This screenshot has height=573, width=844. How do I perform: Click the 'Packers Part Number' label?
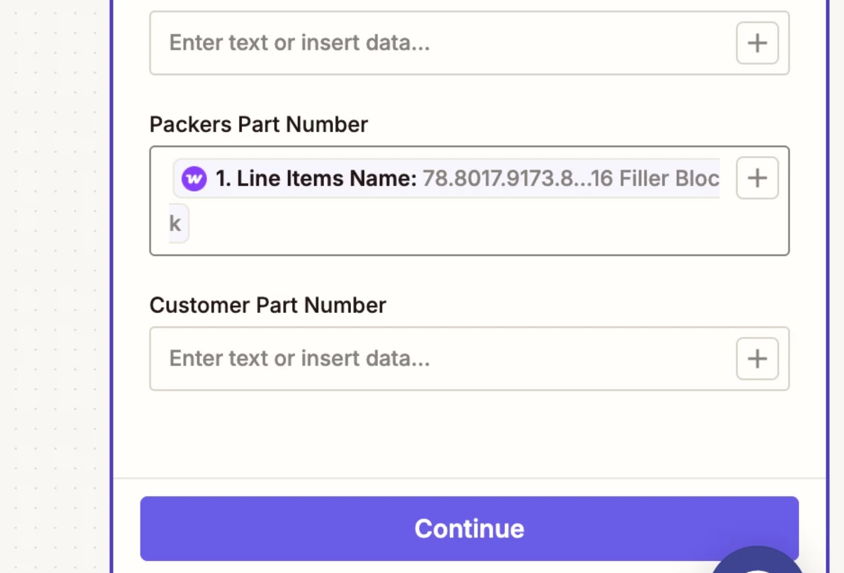point(258,124)
